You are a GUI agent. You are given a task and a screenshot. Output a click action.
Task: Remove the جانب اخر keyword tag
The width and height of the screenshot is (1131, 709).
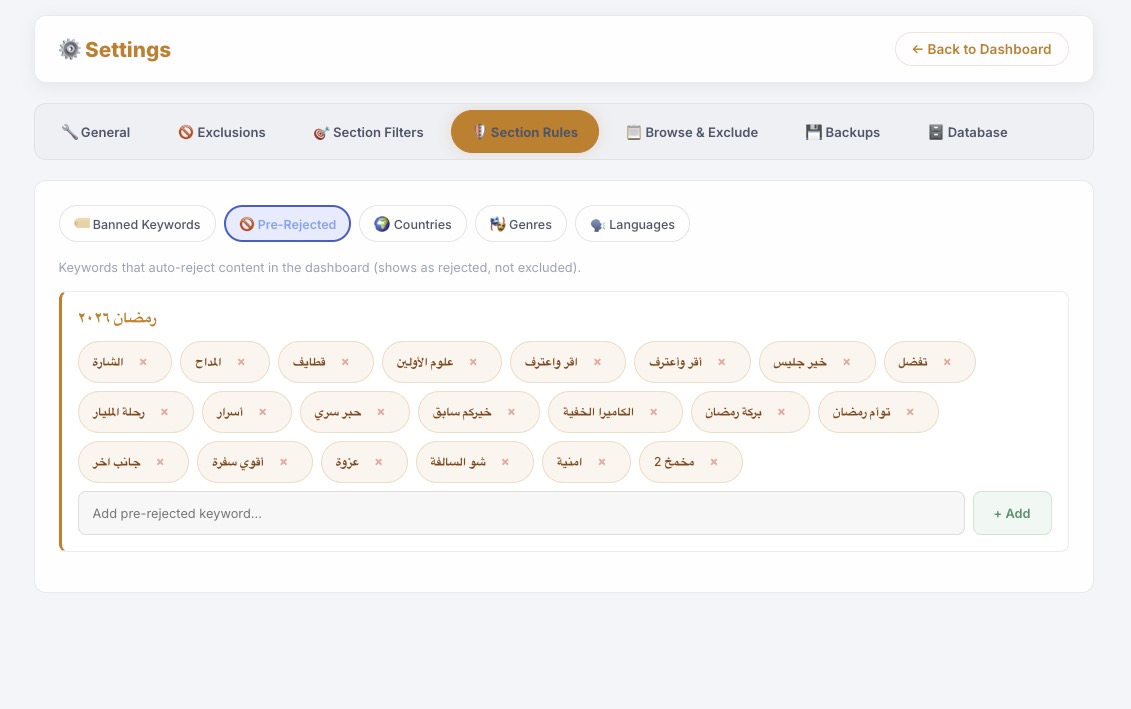(x=160, y=462)
